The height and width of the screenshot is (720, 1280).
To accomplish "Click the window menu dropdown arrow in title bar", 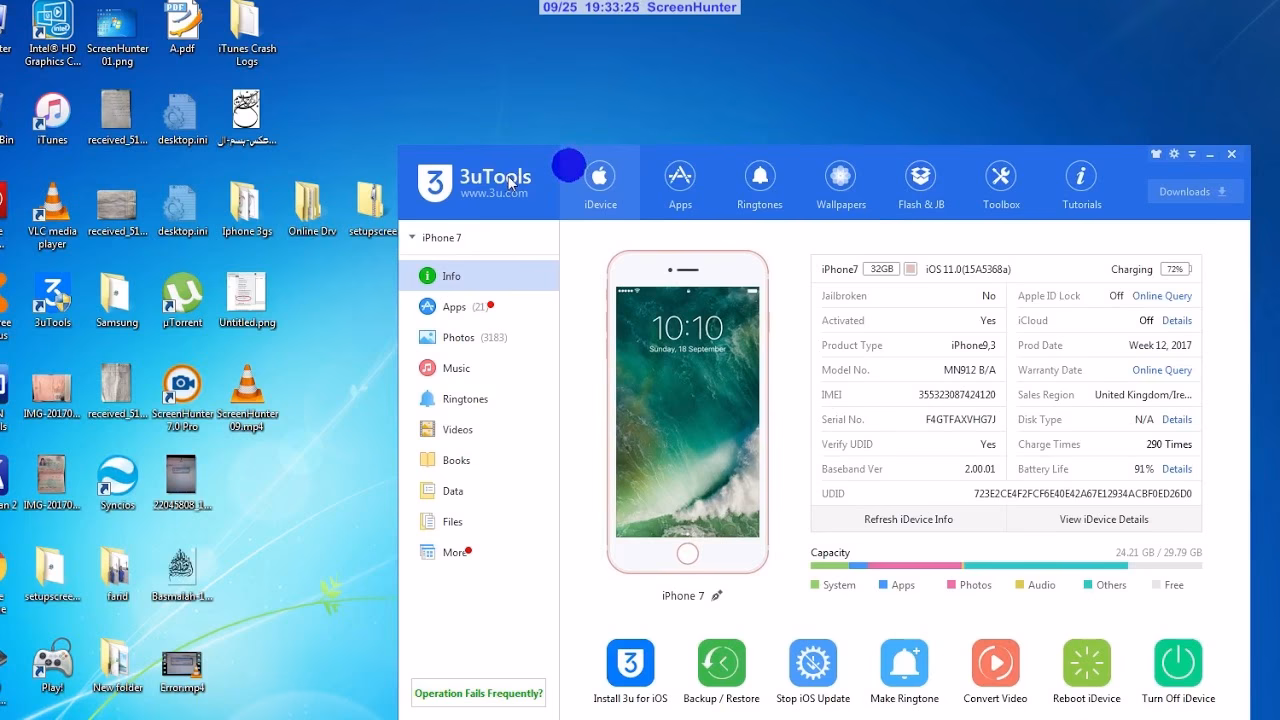I will (x=1192, y=154).
